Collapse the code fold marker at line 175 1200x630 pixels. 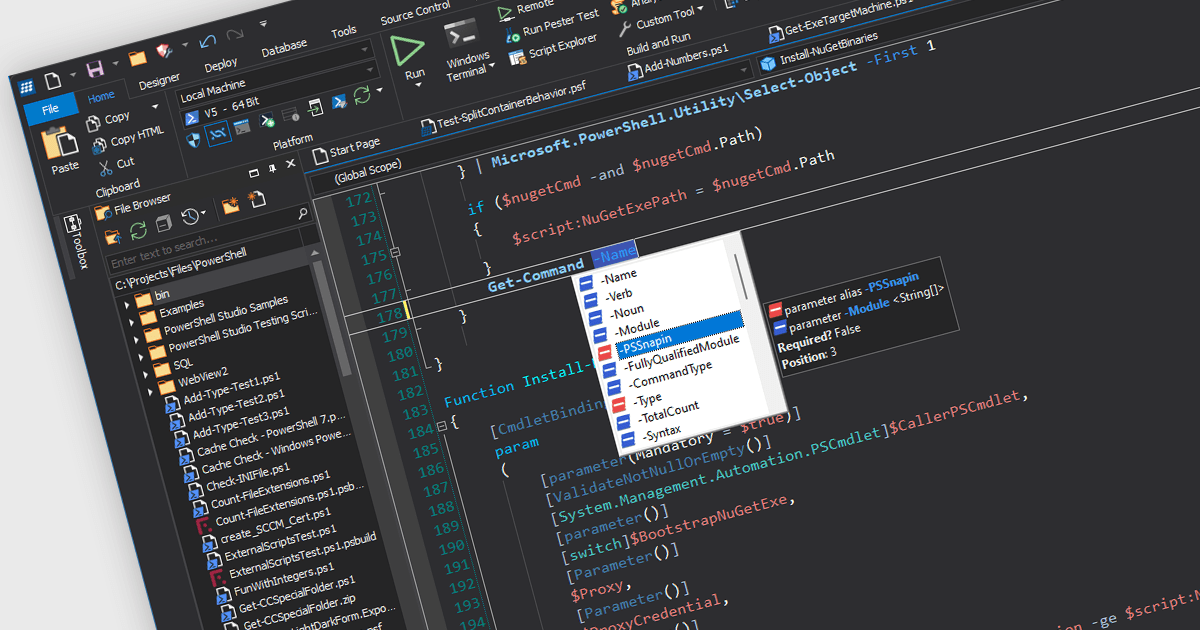395,254
